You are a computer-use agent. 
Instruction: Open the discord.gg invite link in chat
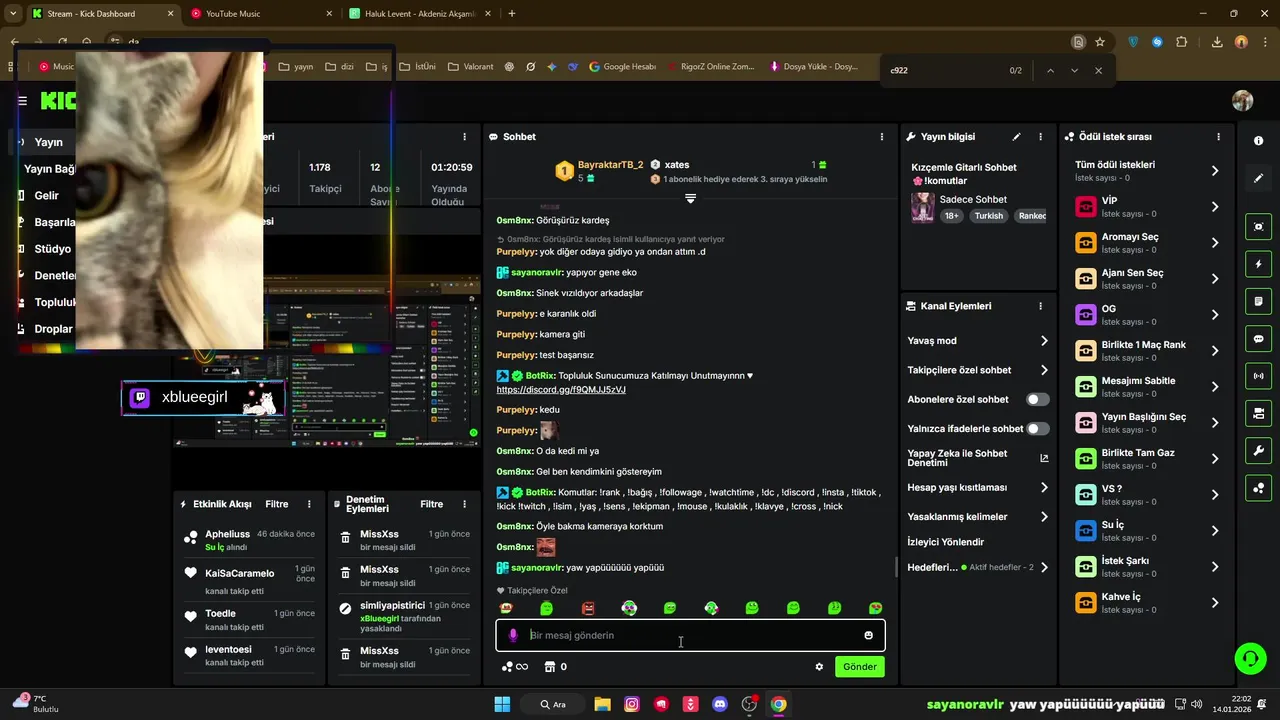click(561, 389)
